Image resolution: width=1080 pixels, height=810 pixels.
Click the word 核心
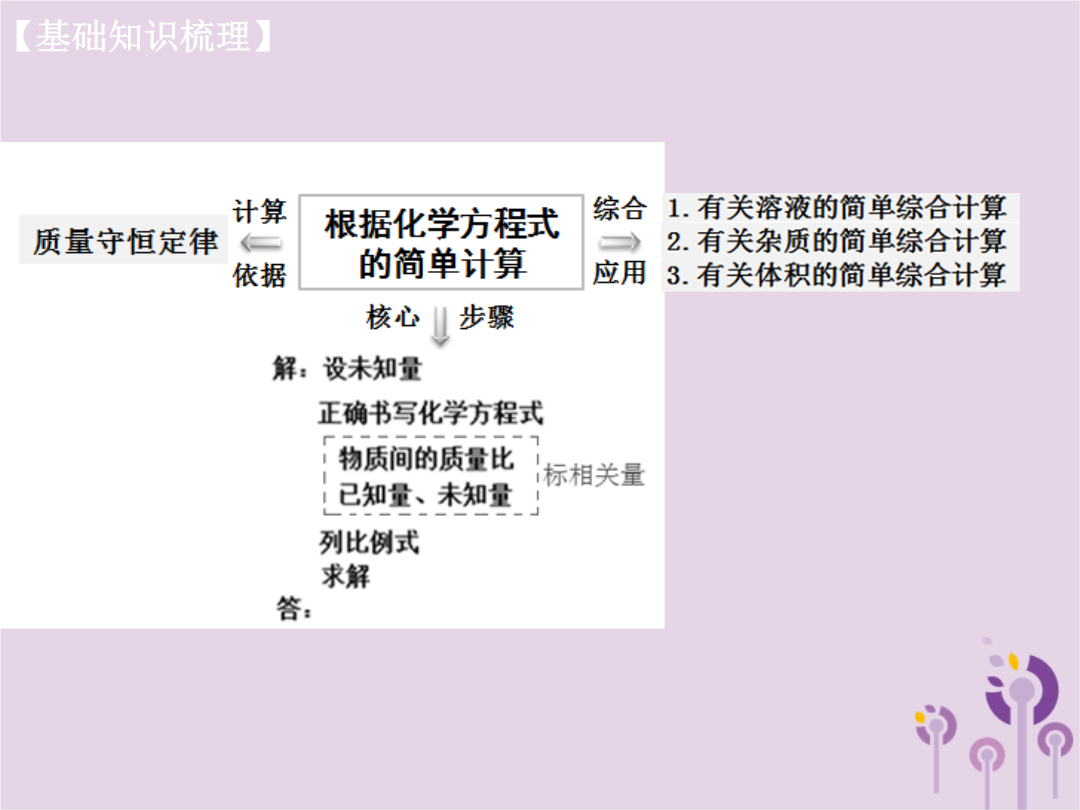[x=393, y=318]
